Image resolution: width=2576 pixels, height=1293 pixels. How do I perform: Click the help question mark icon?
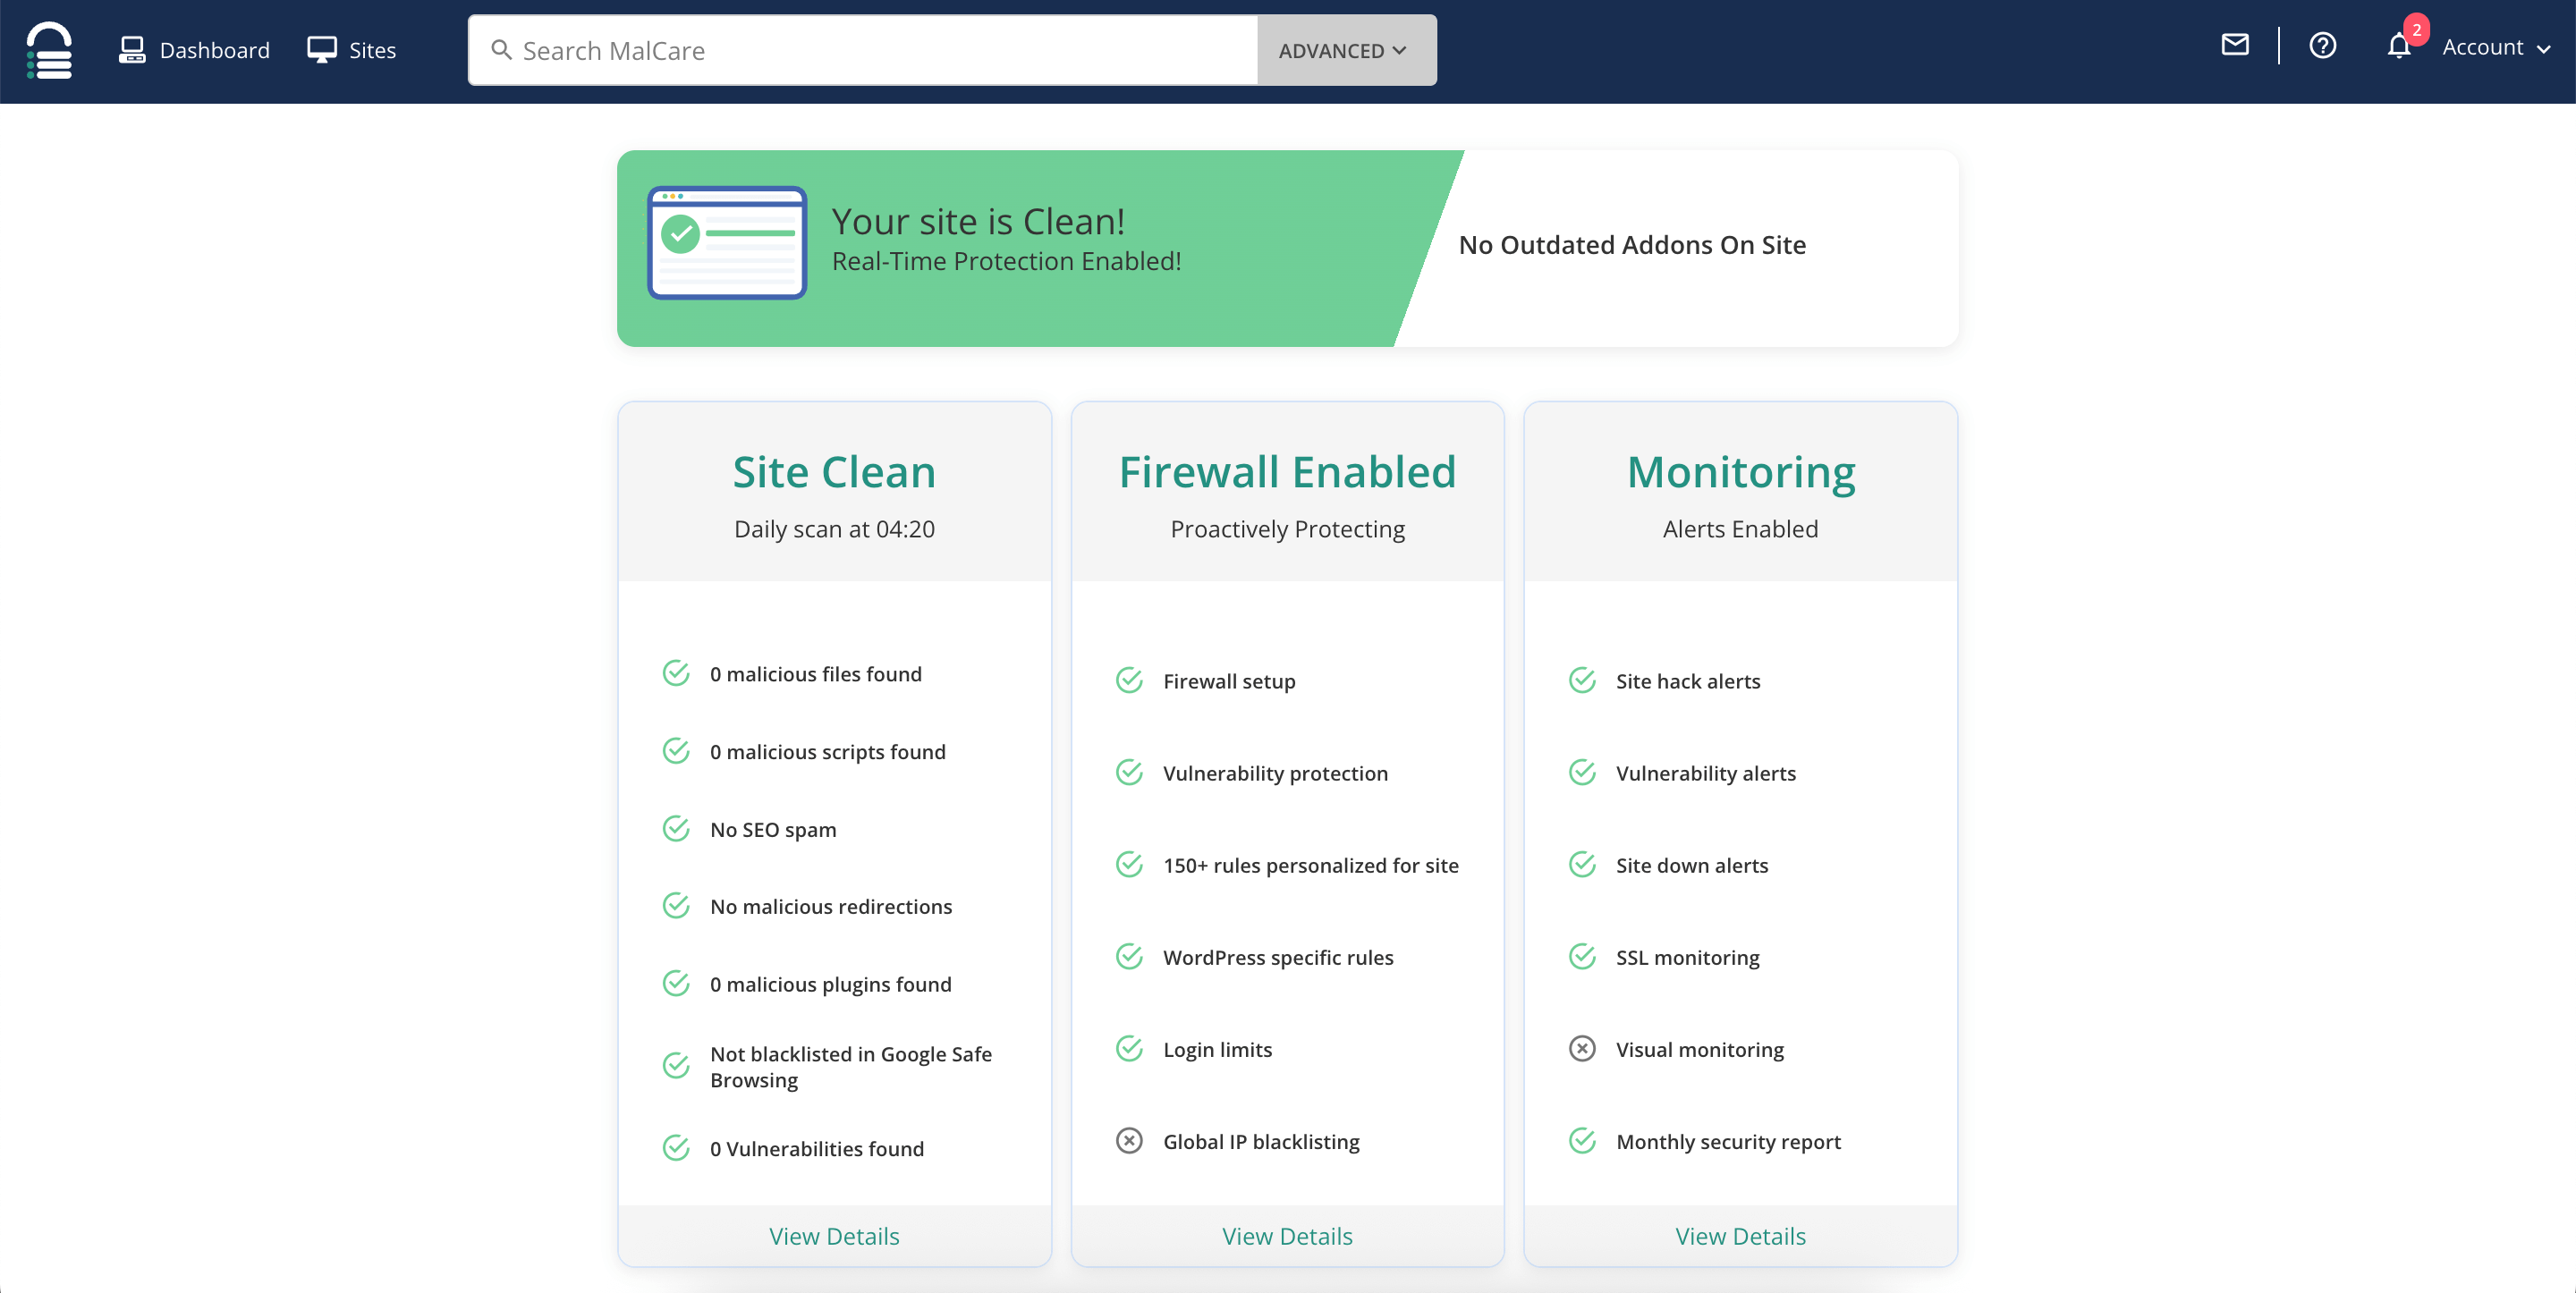pyautogui.click(x=2322, y=46)
